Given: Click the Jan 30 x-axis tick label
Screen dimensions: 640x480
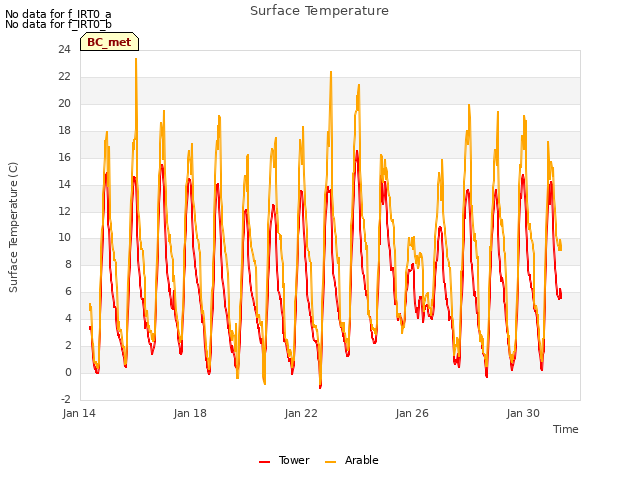Looking at the screenshot, I should [523, 413].
